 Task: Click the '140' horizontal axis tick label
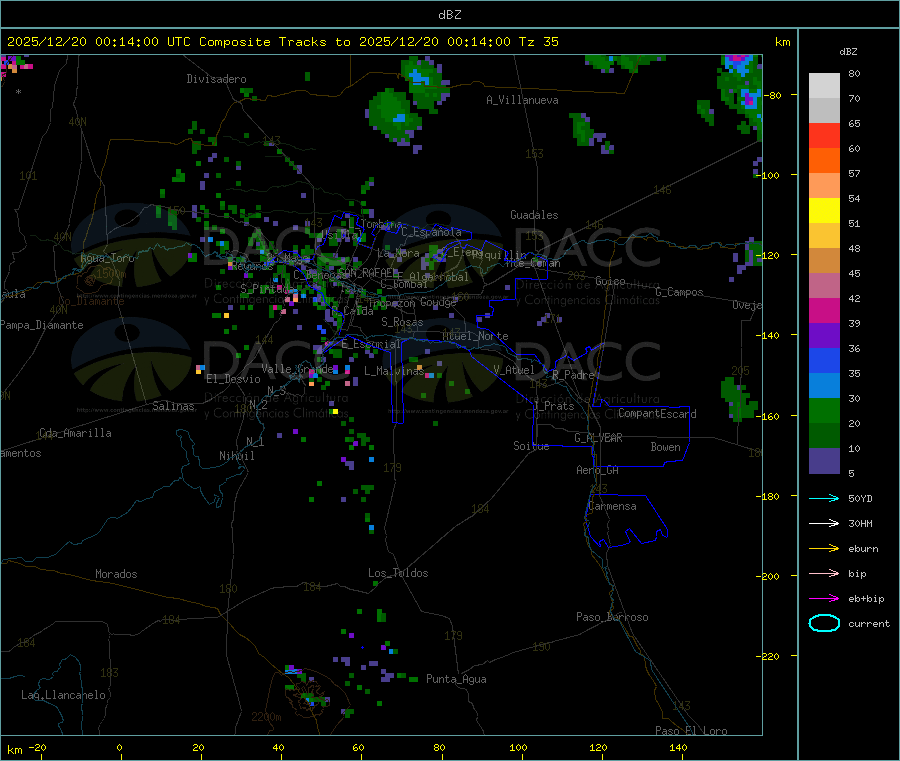pyautogui.click(x=678, y=747)
